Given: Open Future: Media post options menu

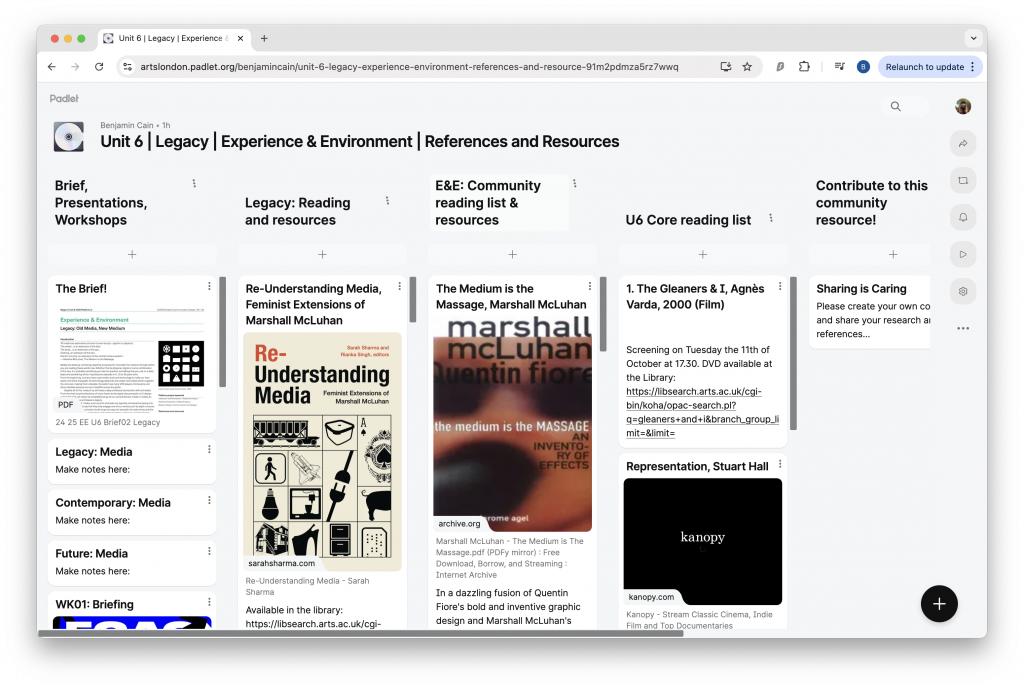Looking at the screenshot, I should point(209,551).
